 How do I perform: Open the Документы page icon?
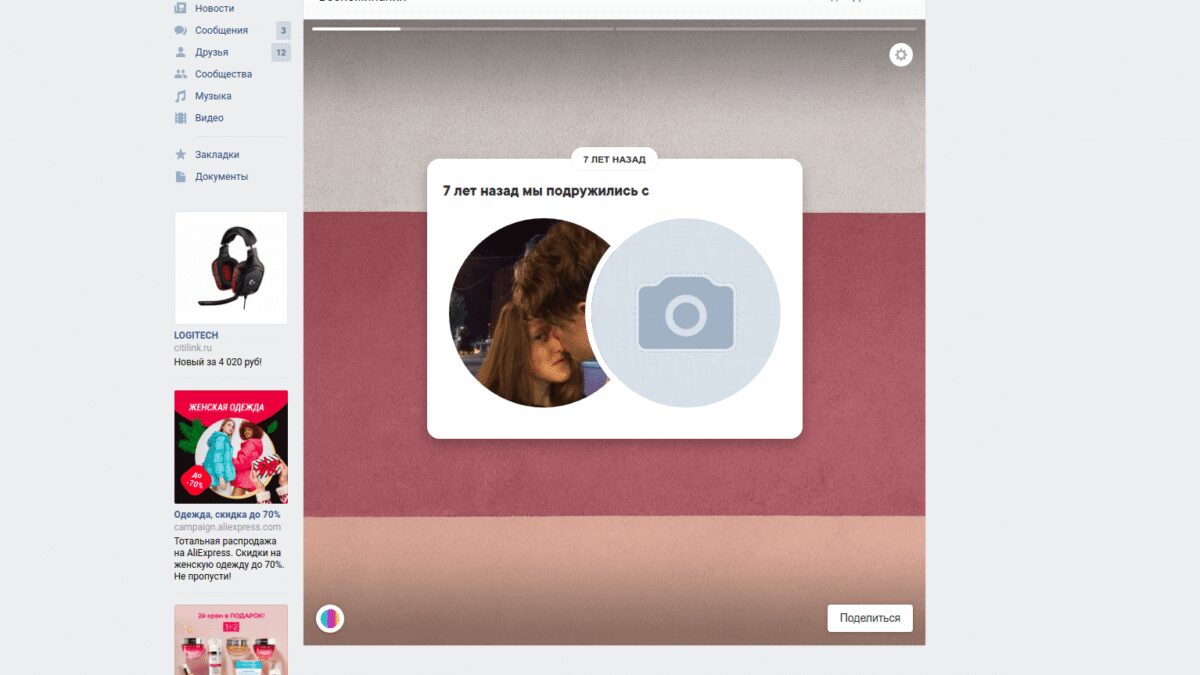[181, 177]
